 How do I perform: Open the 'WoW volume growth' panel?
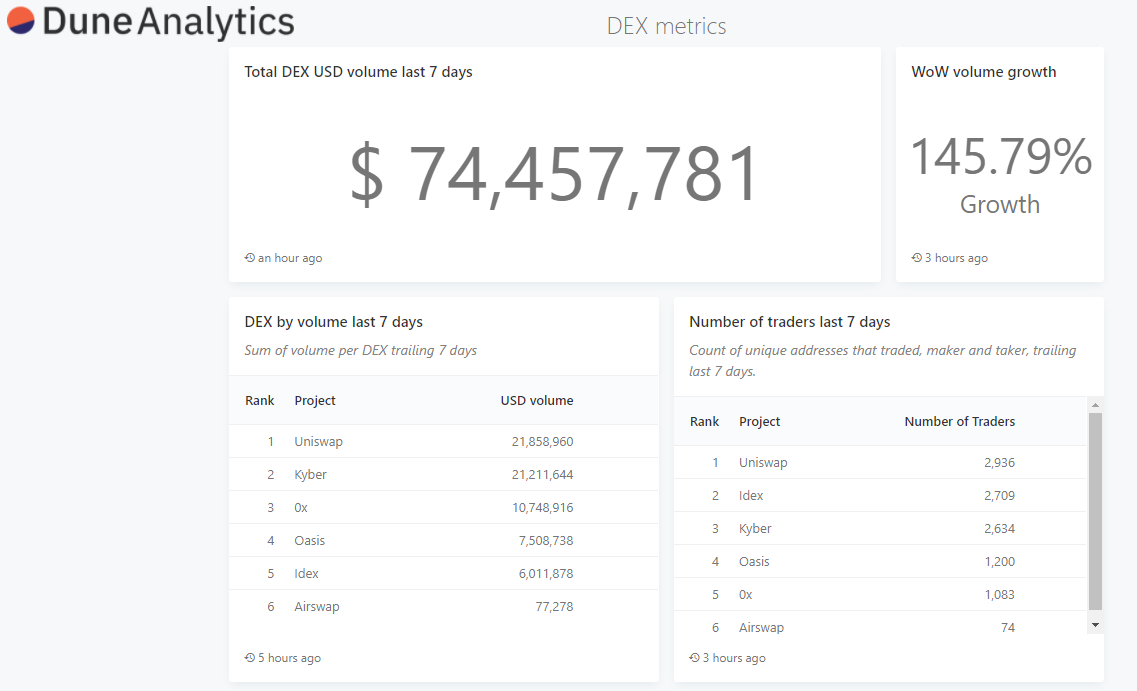(984, 71)
